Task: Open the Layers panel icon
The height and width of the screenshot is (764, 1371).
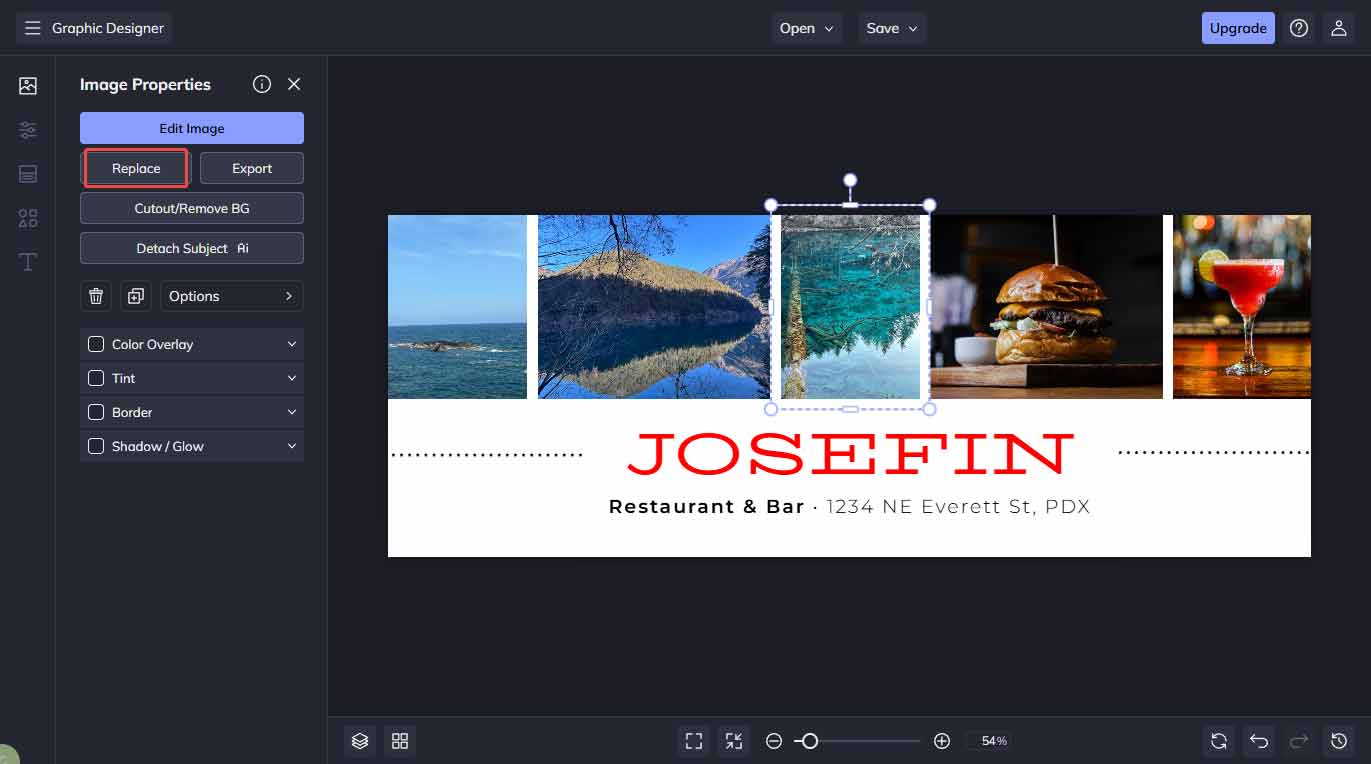Action: 360,741
